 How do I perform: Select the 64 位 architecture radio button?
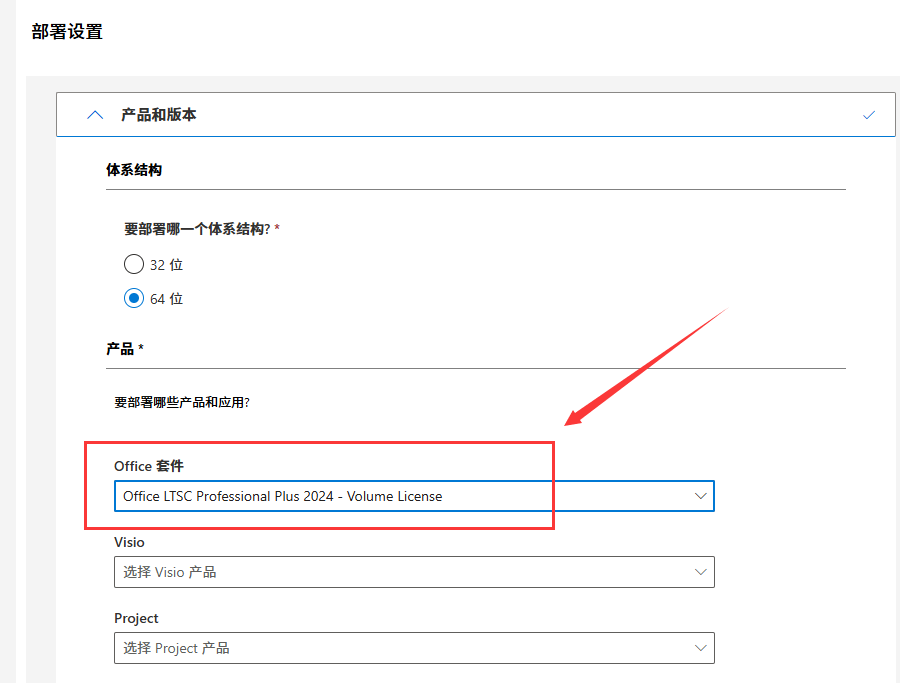click(x=134, y=298)
